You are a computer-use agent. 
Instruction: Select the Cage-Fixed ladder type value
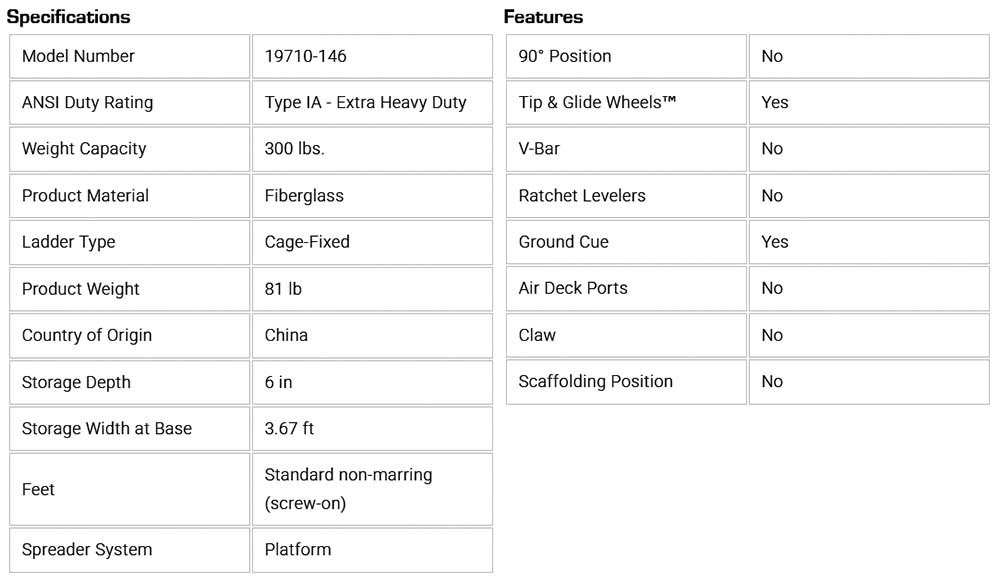tap(307, 242)
